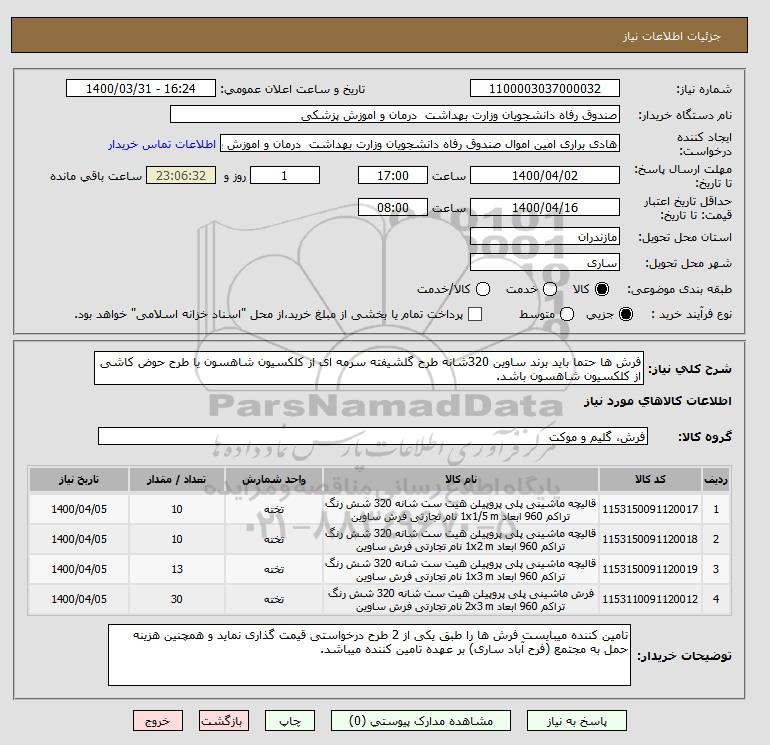Image resolution: width=770 pixels, height=745 pixels.
Task: Click the 1x1/5 m rug item name
Action: coord(461,510)
